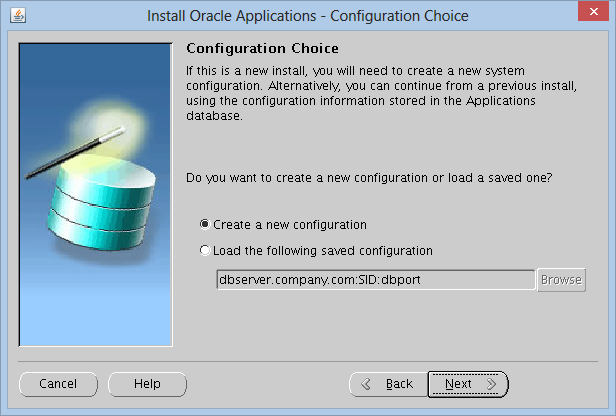Click the paragraph beginning 'If this is a new install'
The width and height of the screenshot is (616, 416).
click(x=381, y=93)
